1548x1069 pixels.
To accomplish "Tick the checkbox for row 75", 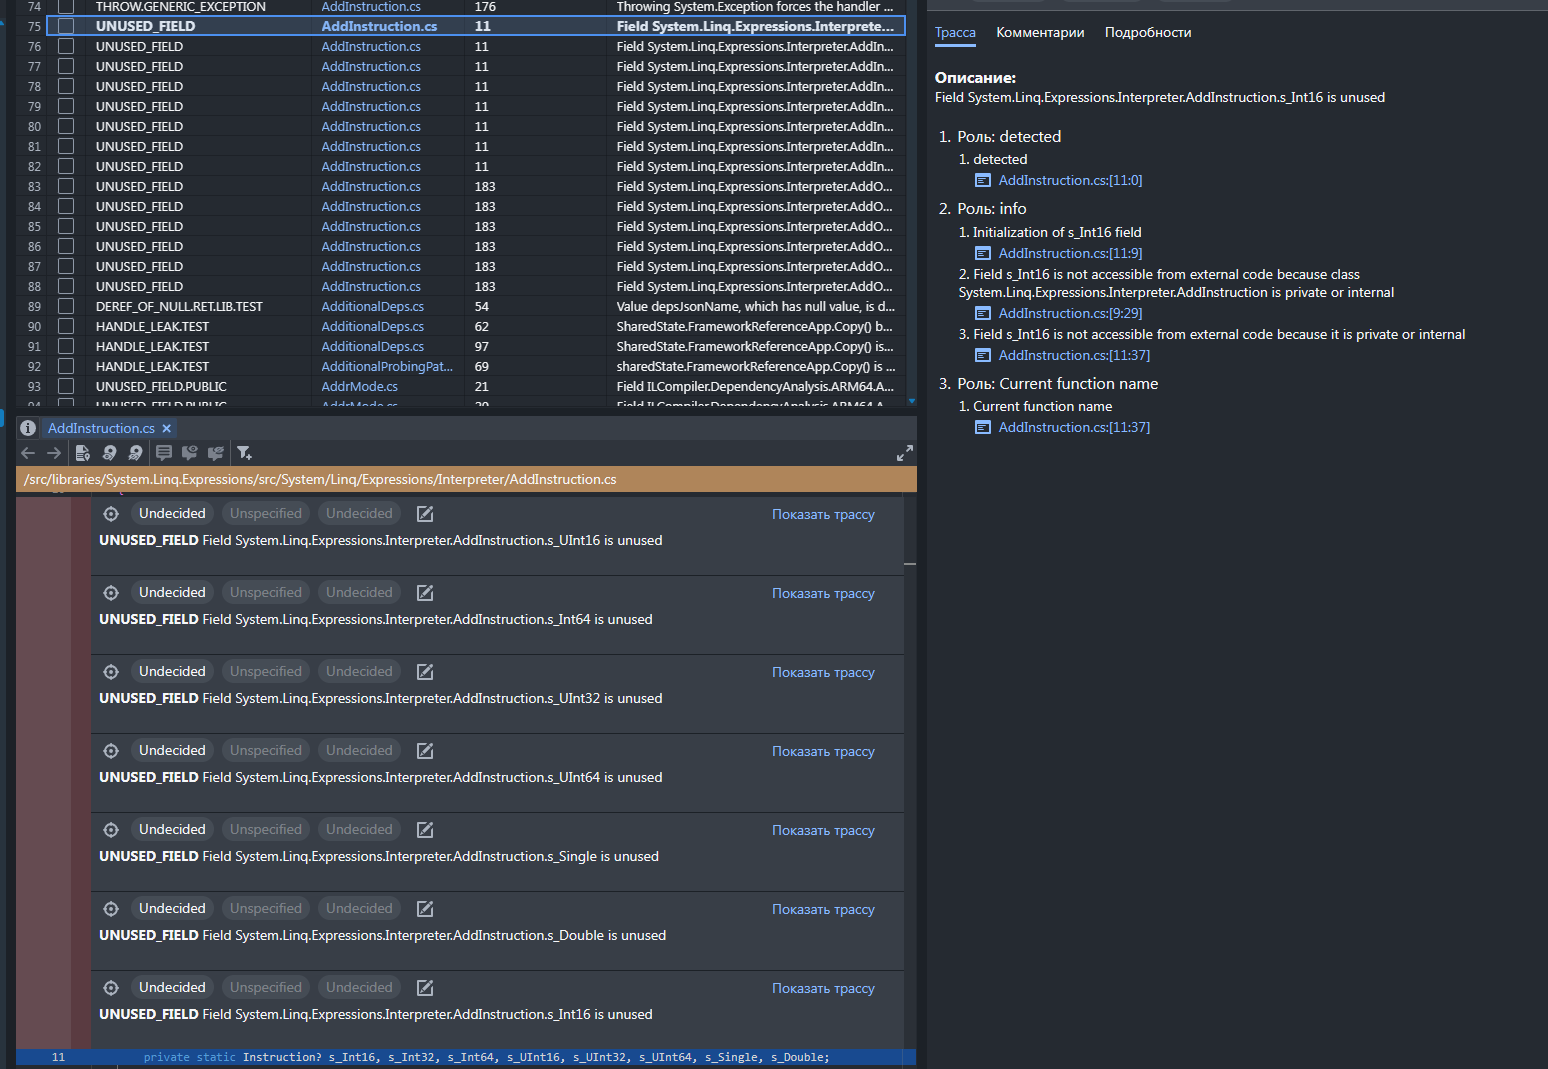I will coord(66,26).
